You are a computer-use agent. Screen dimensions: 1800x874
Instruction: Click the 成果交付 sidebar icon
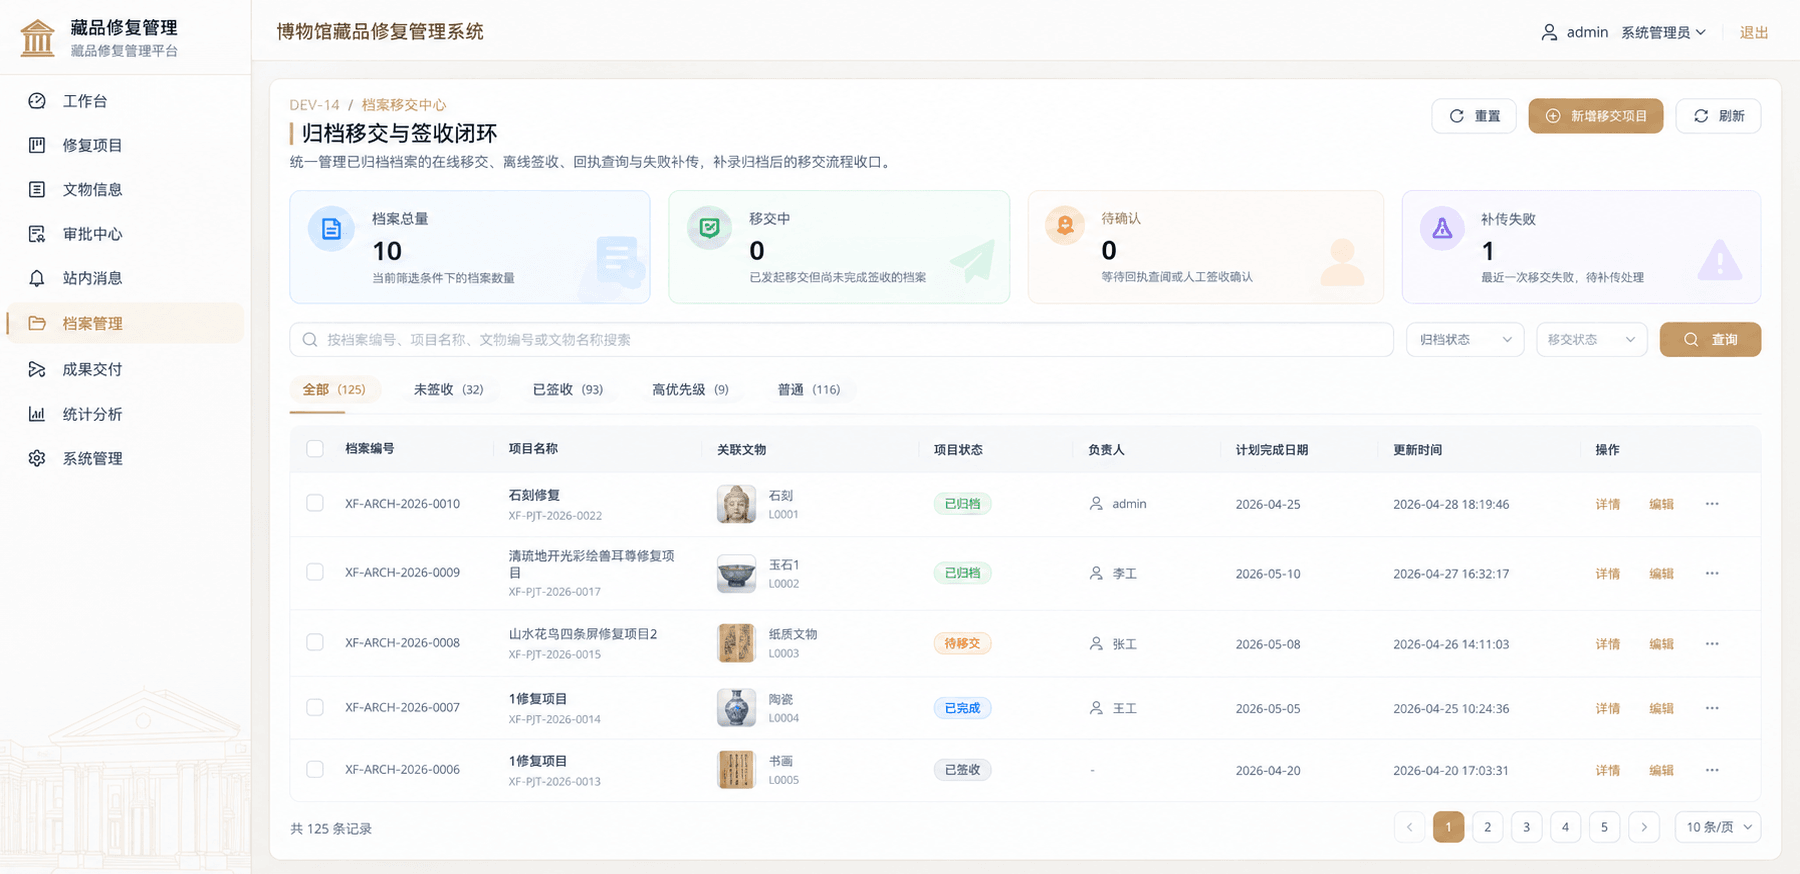37,369
